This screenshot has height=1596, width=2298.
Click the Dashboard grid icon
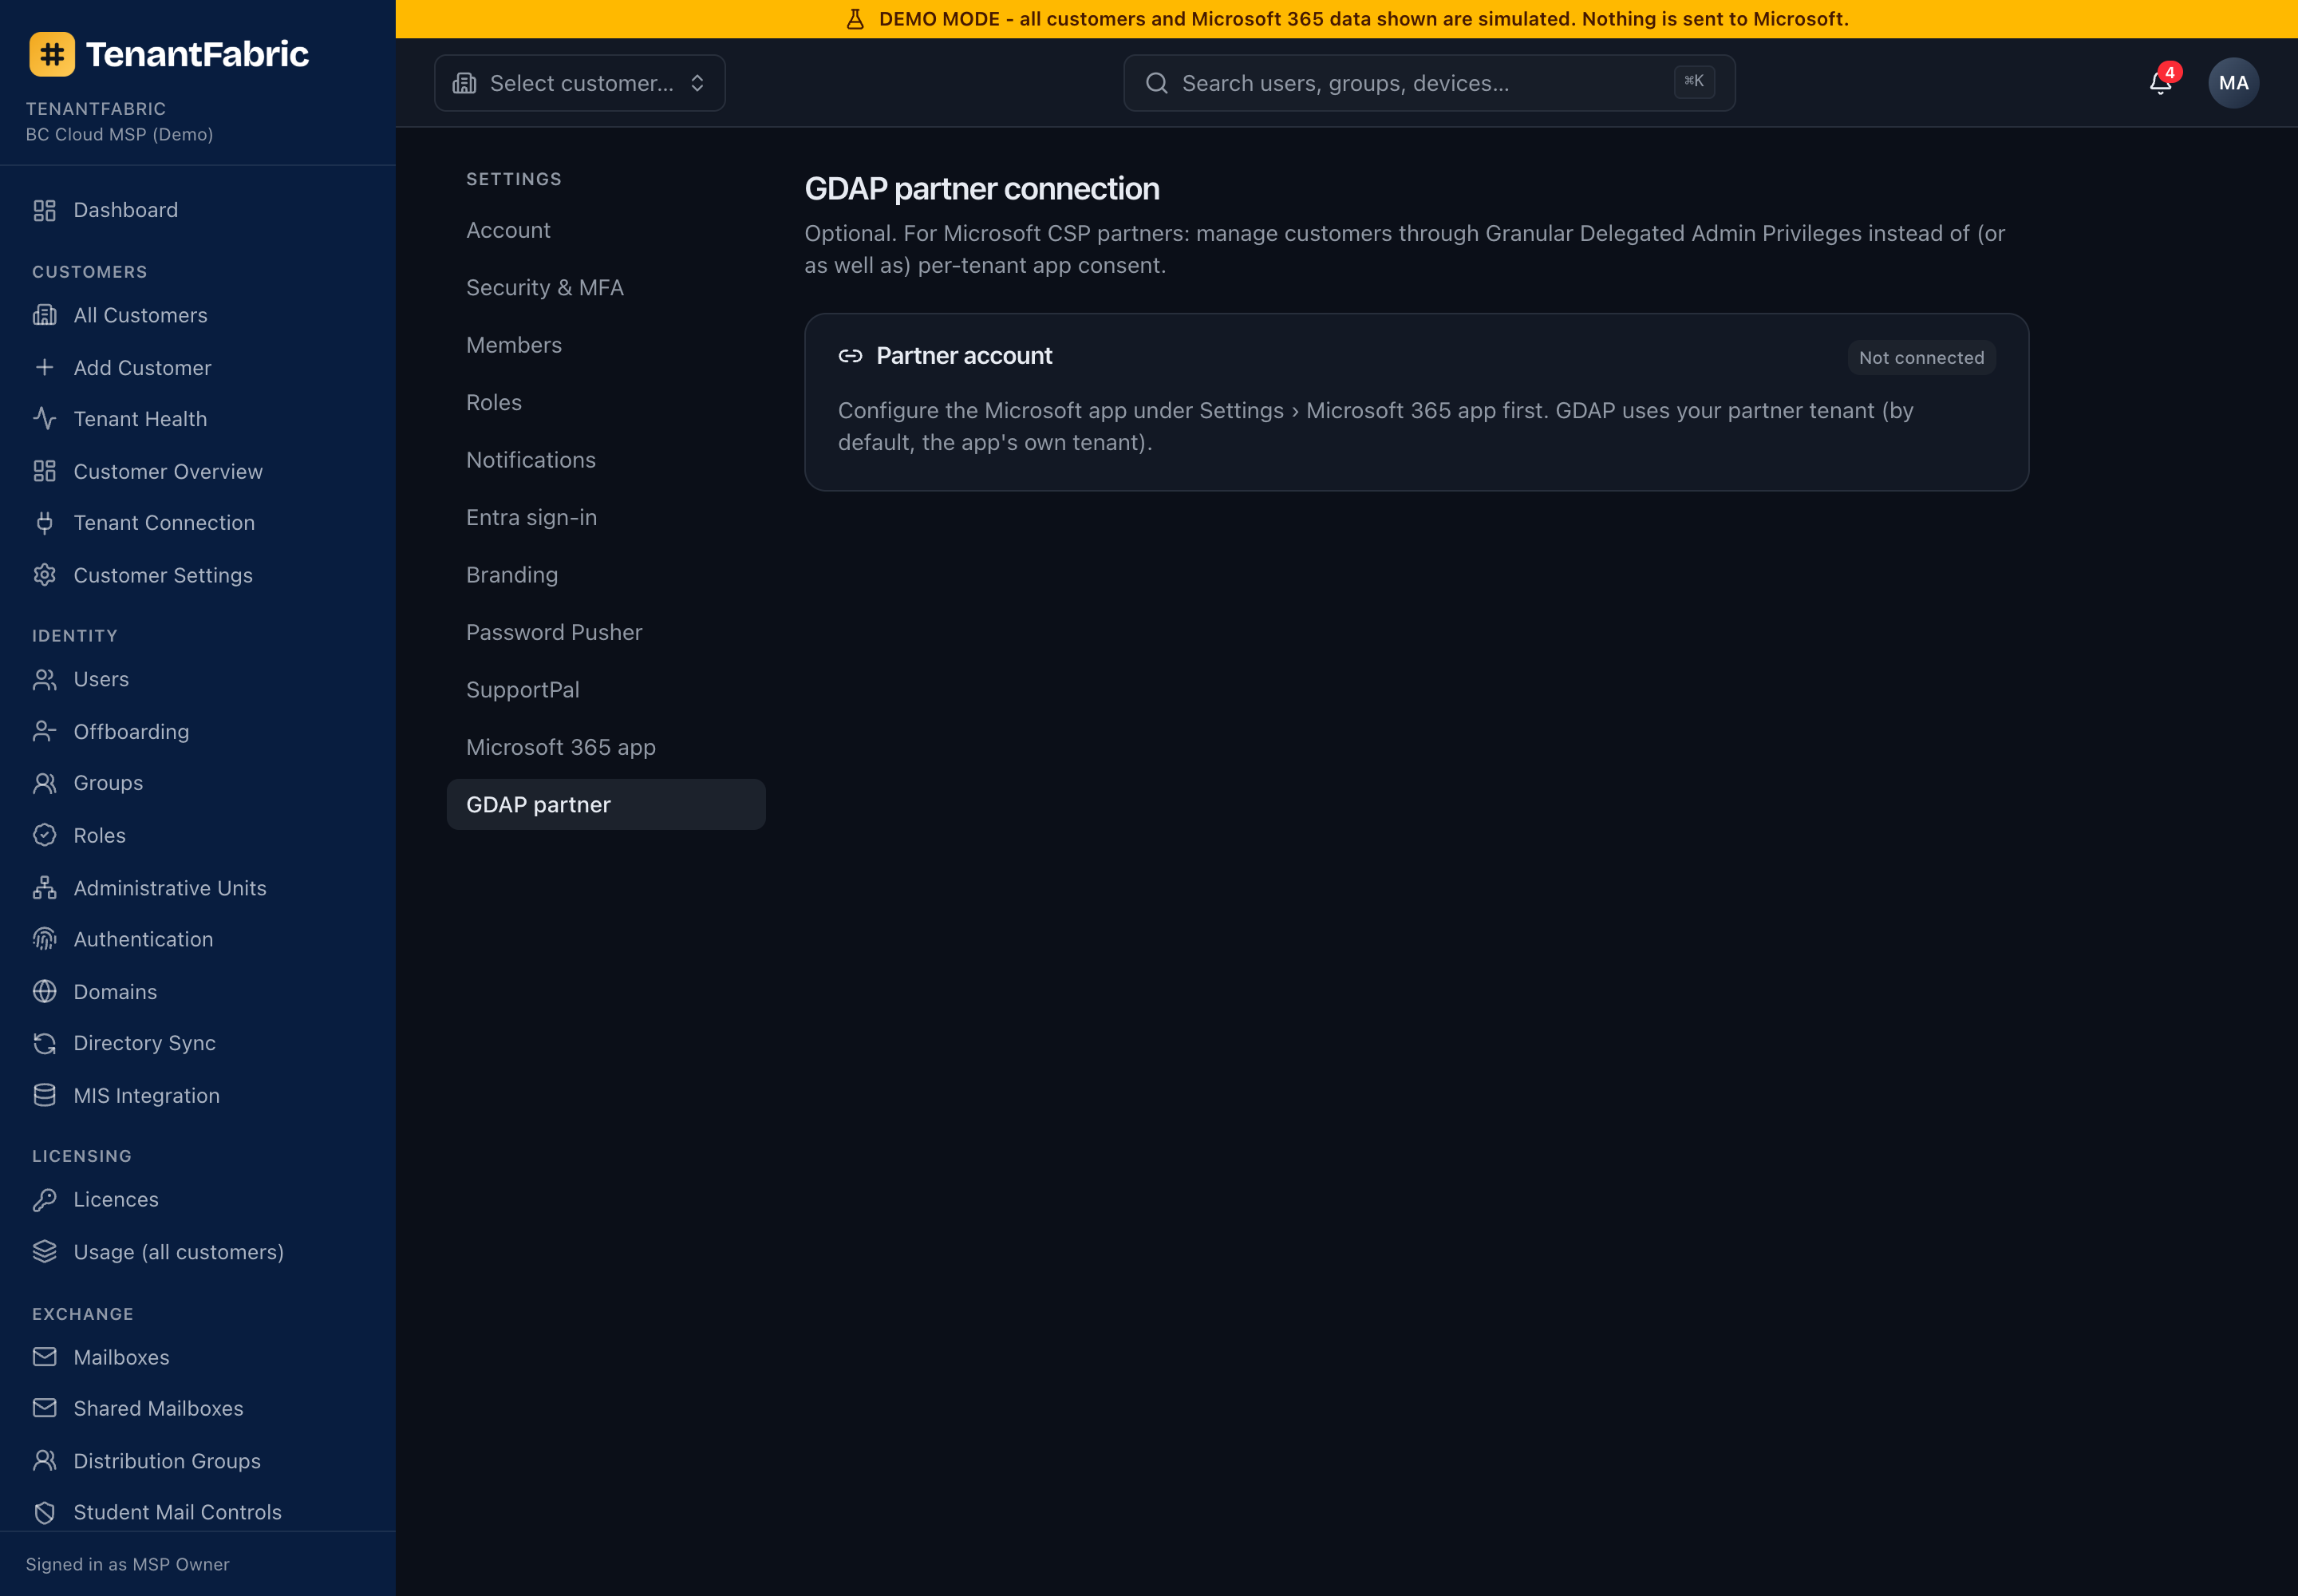point(44,210)
